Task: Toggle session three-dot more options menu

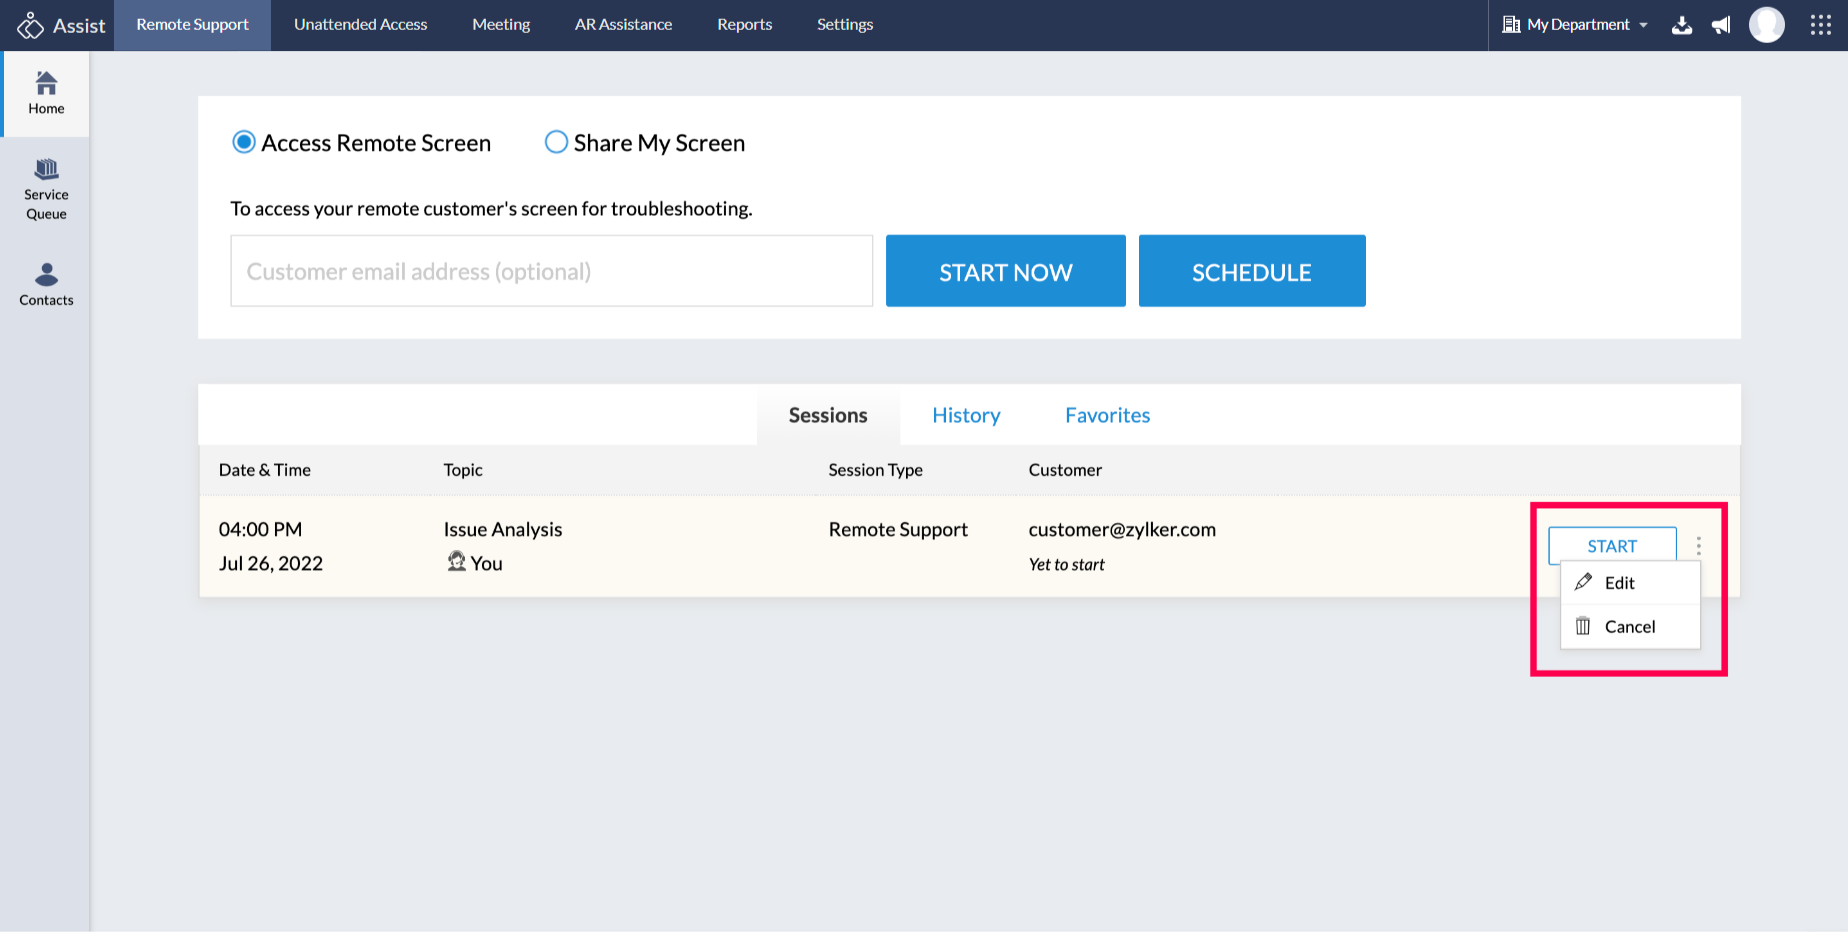Action: (x=1698, y=546)
